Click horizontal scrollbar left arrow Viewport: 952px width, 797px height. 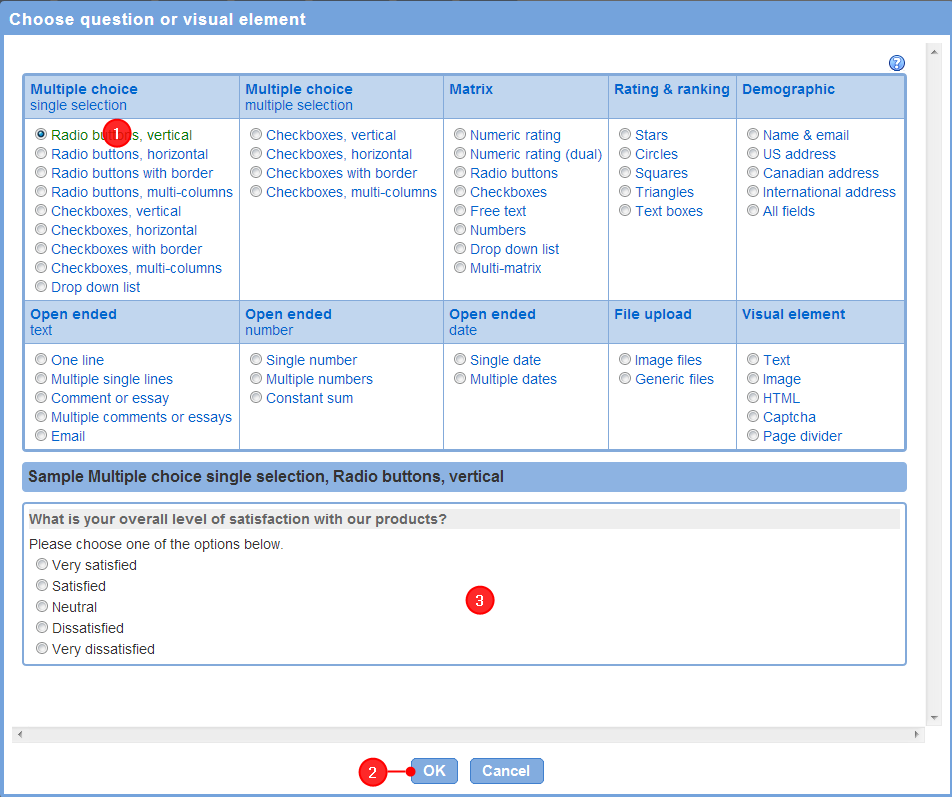point(20,734)
